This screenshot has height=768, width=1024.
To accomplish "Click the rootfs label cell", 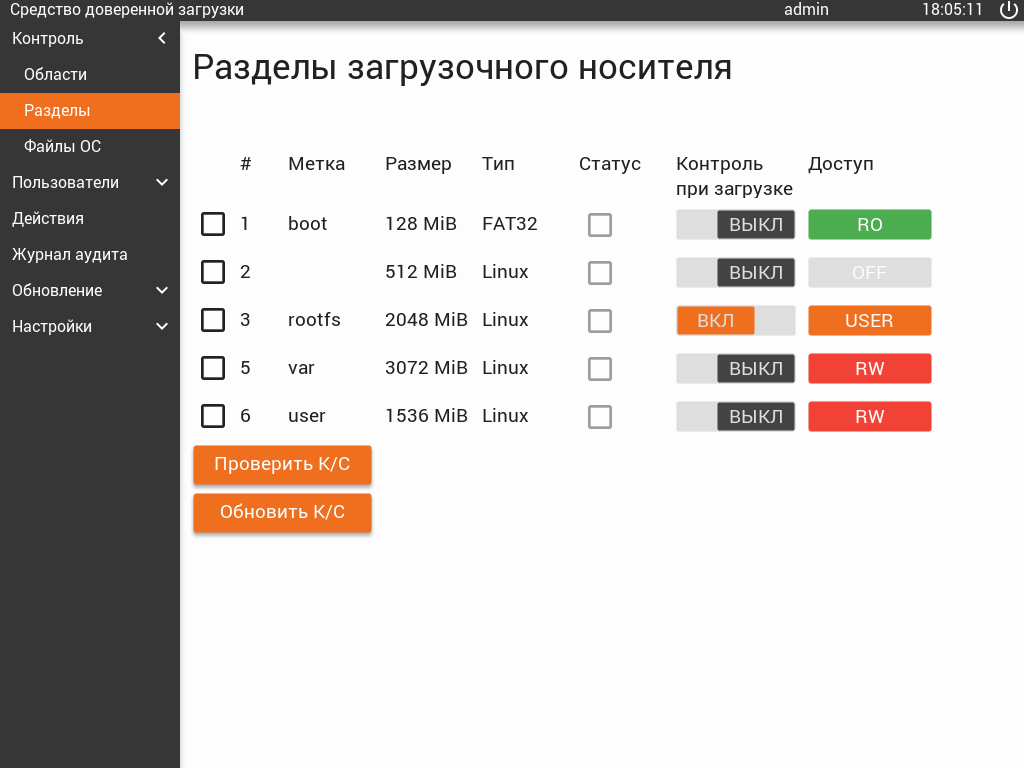I will point(314,320).
